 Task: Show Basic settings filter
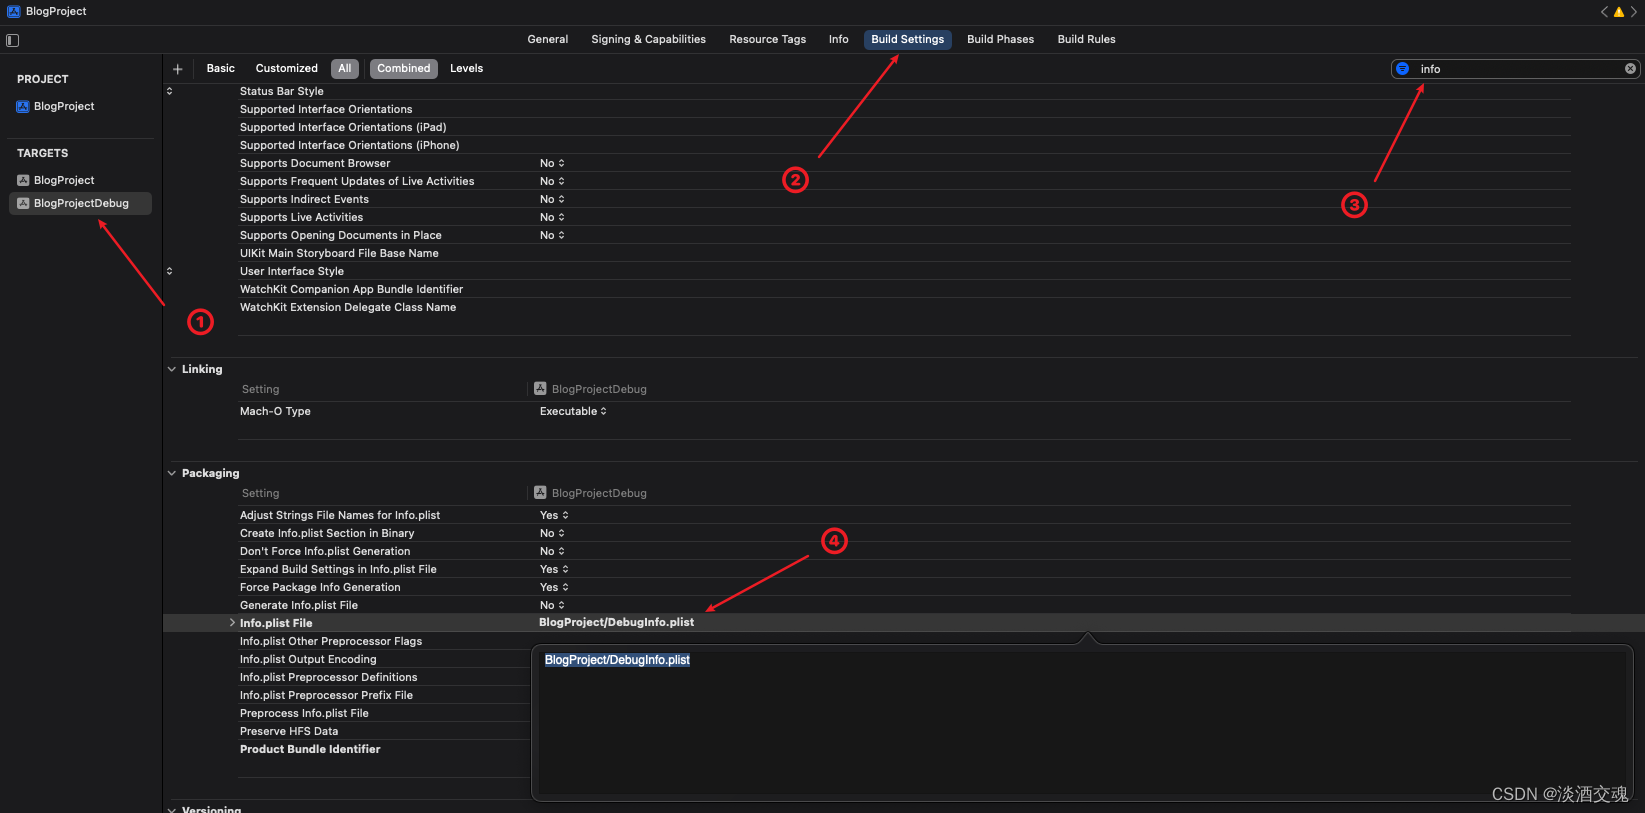(x=221, y=68)
